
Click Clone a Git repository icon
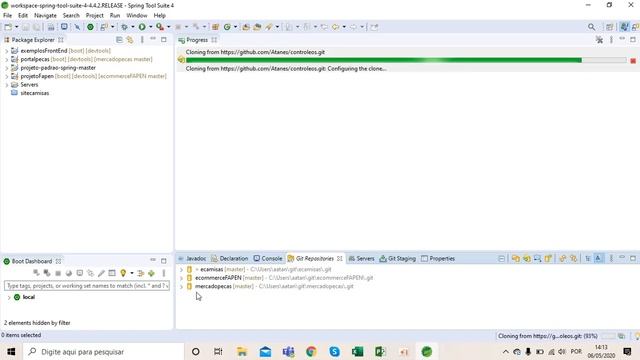tap(527, 258)
